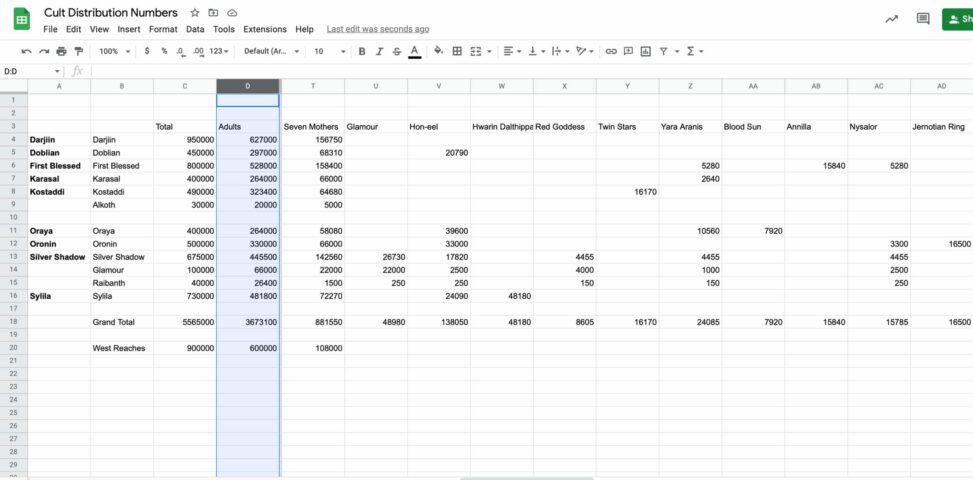Screen dimensions: 973x480
Task: Expand the Default font family dropdown
Action: pyautogui.click(x=271, y=51)
